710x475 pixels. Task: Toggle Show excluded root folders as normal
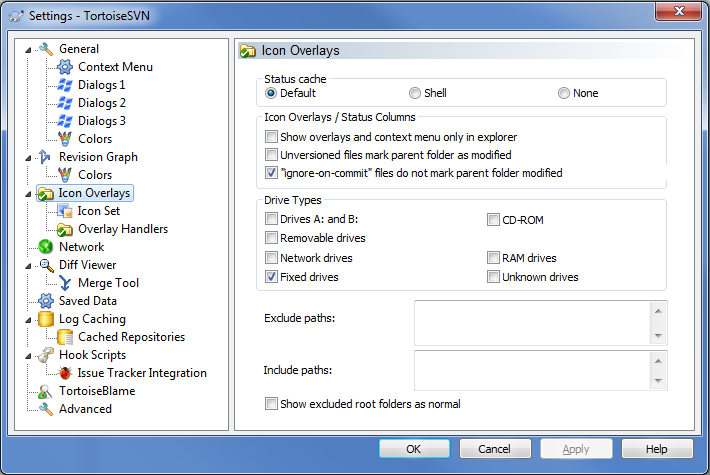click(x=271, y=404)
